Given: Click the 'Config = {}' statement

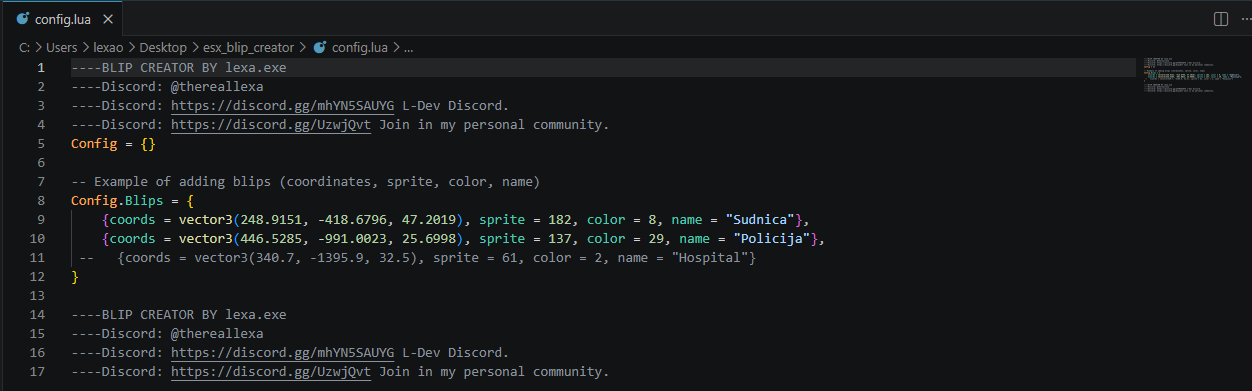Looking at the screenshot, I should 113,144.
